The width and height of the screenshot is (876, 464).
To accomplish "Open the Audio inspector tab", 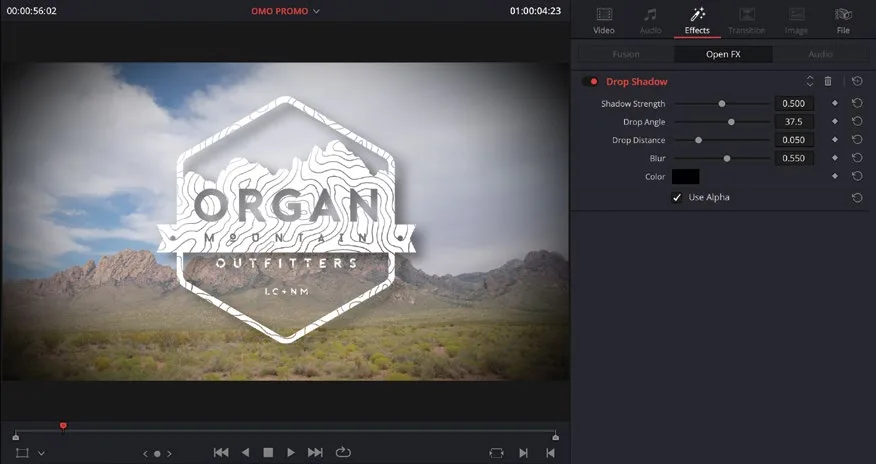I will tap(650, 20).
